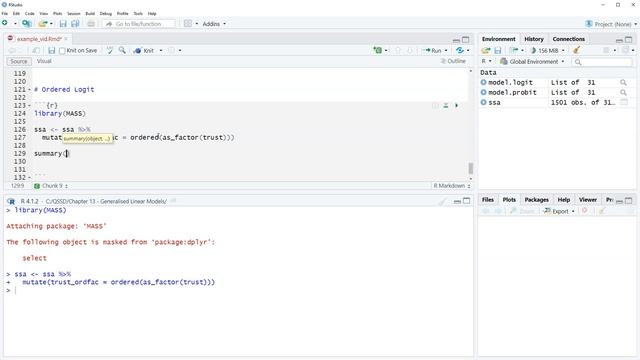
Task: Switch editor to Visual mode
Action: pos(44,61)
